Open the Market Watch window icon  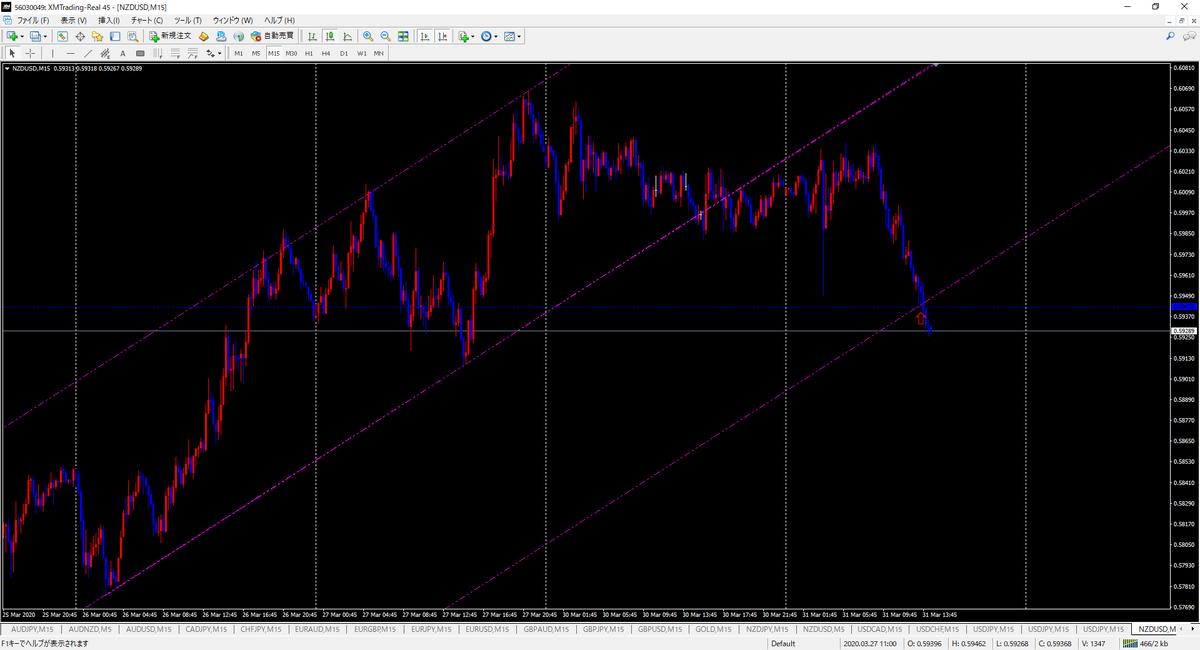pos(63,36)
